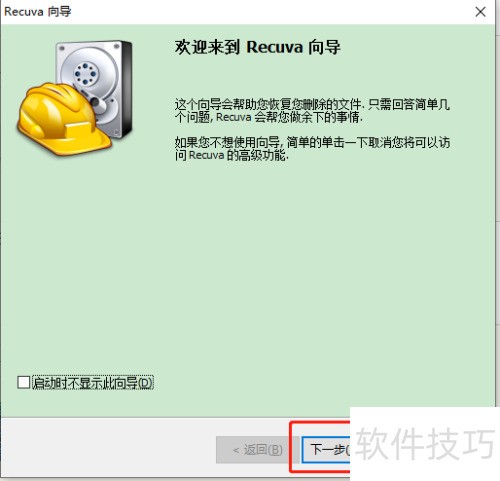
Task: Close the Recuva wizard window
Action: 480,12
